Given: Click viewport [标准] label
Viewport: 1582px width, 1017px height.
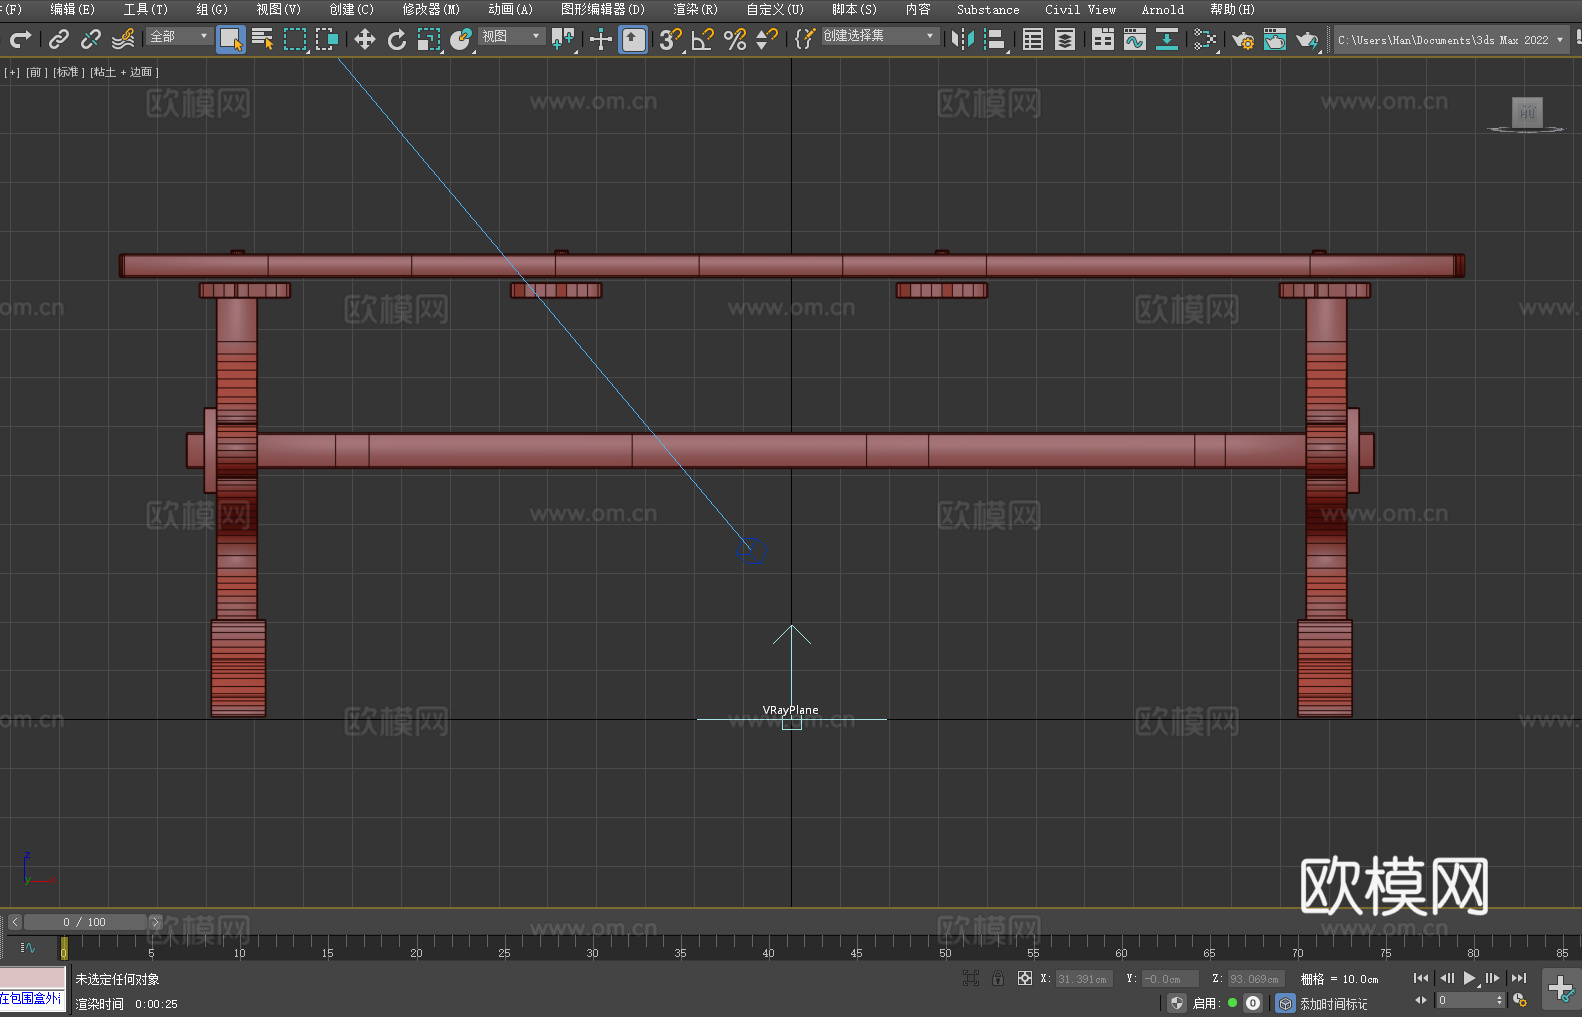Looking at the screenshot, I should click(x=68, y=72).
